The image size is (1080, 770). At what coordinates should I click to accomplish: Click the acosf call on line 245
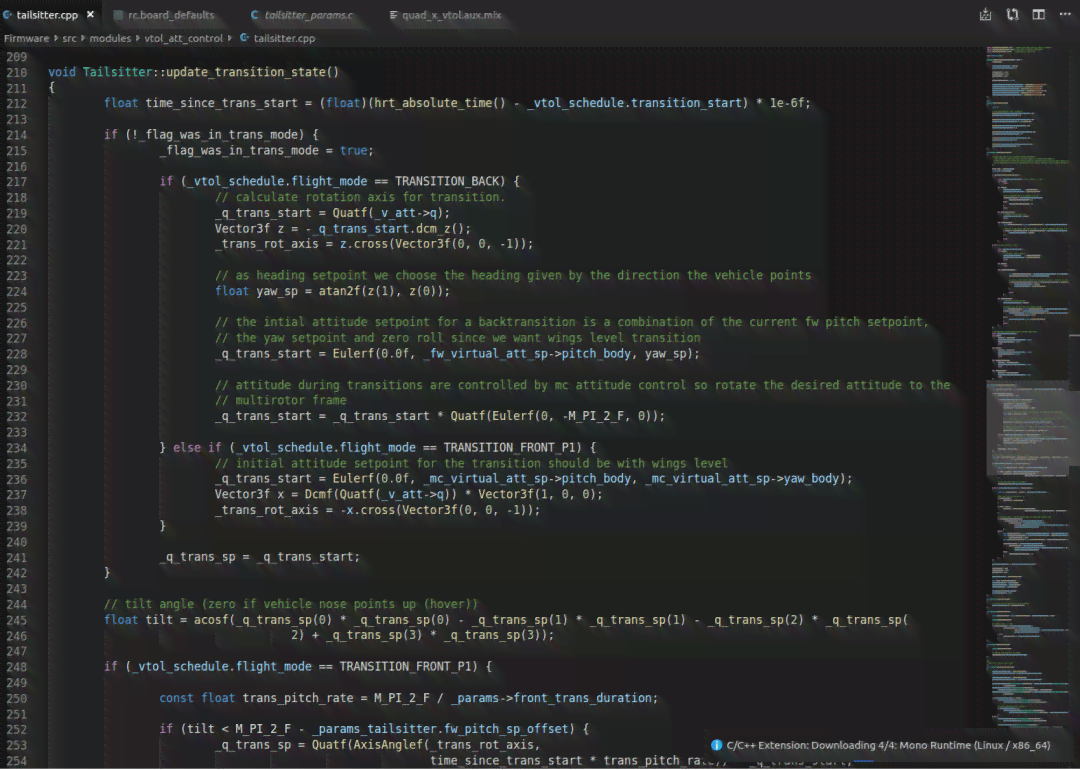(211, 620)
